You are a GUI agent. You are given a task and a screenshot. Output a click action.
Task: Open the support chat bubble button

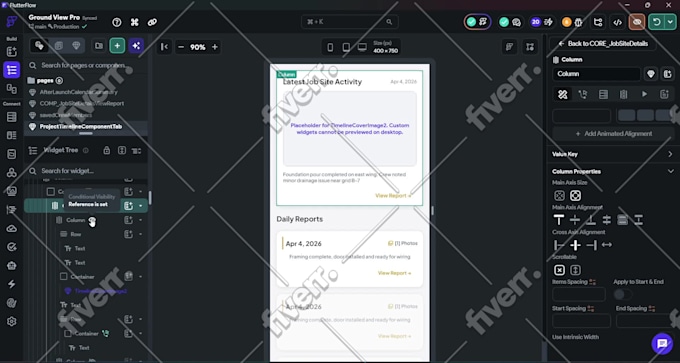point(662,344)
